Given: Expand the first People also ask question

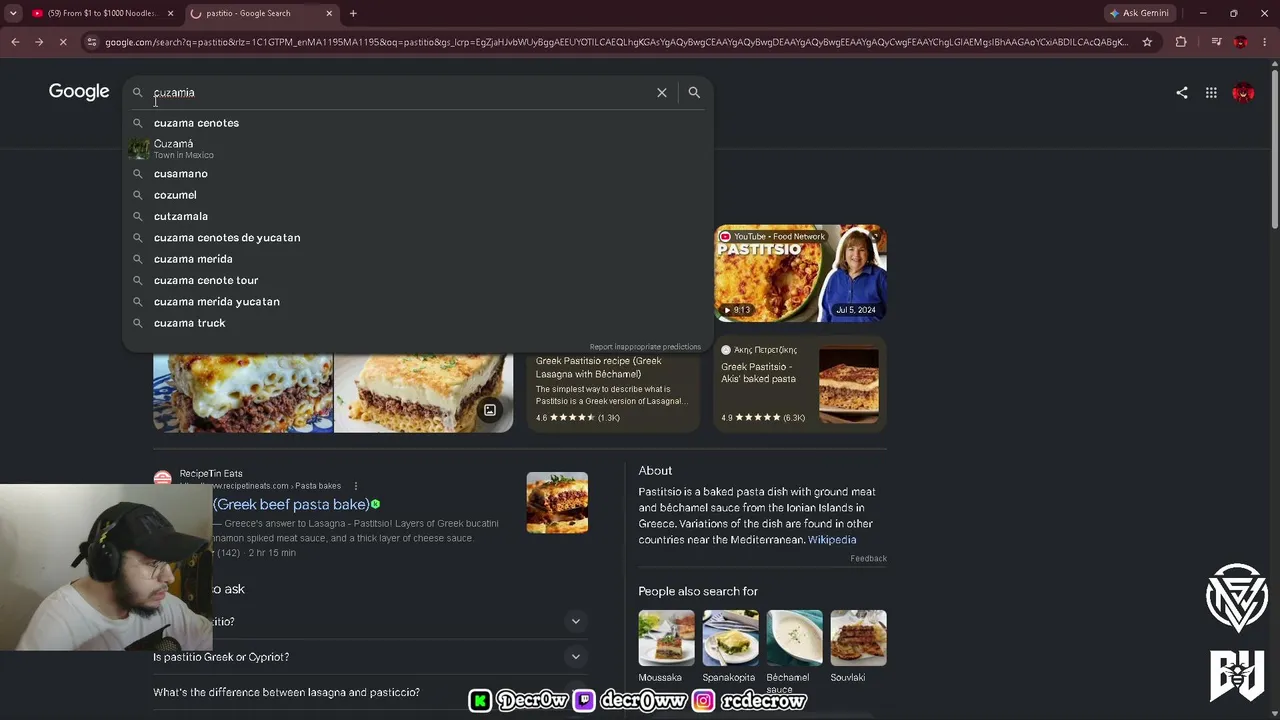Looking at the screenshot, I should click(576, 622).
